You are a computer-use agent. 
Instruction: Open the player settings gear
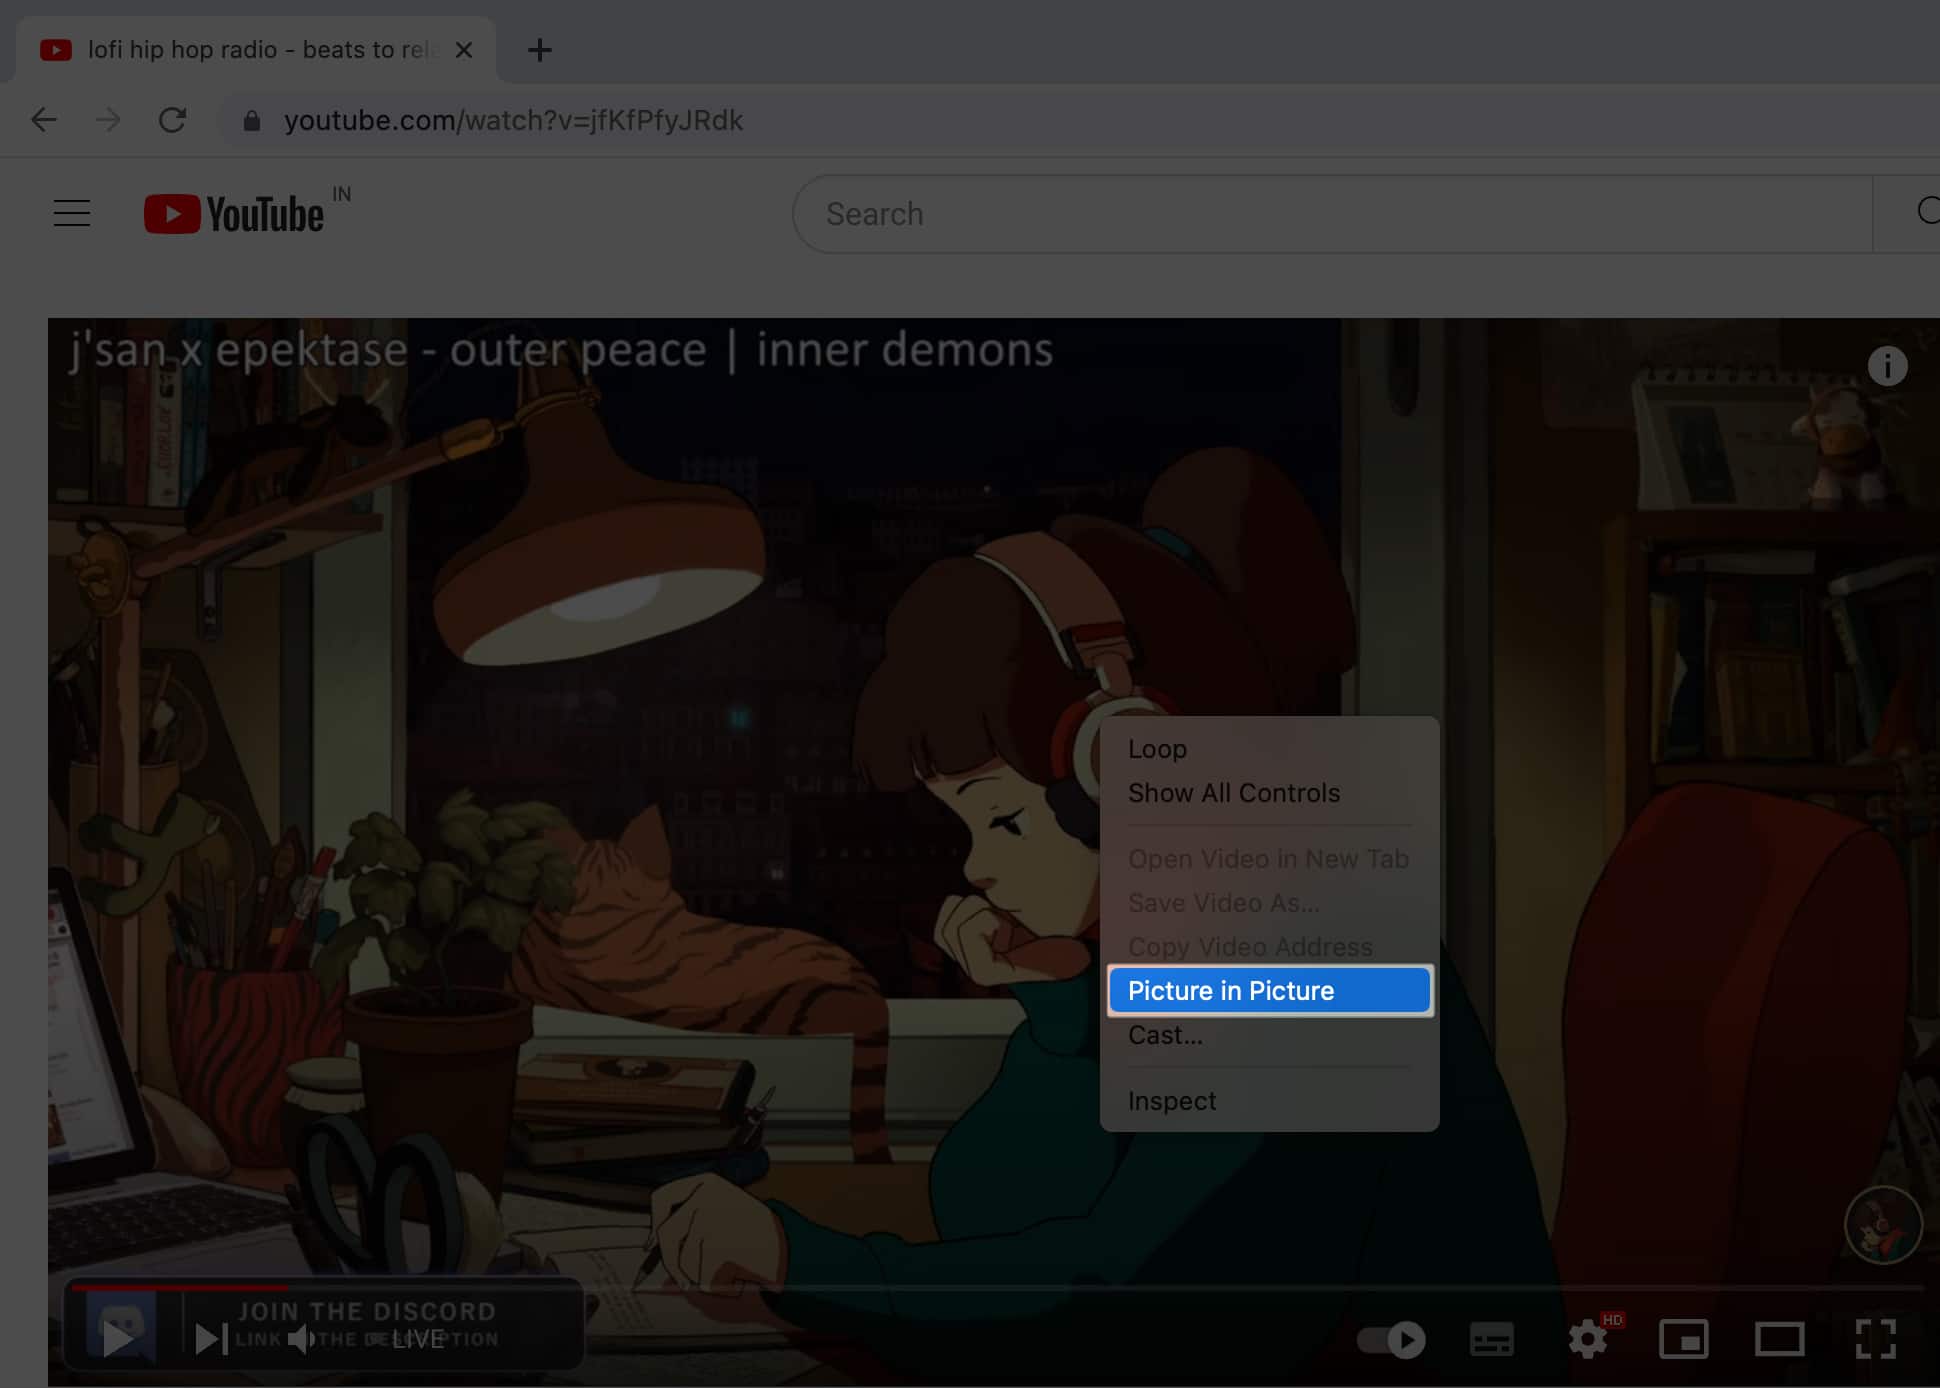1587,1339
